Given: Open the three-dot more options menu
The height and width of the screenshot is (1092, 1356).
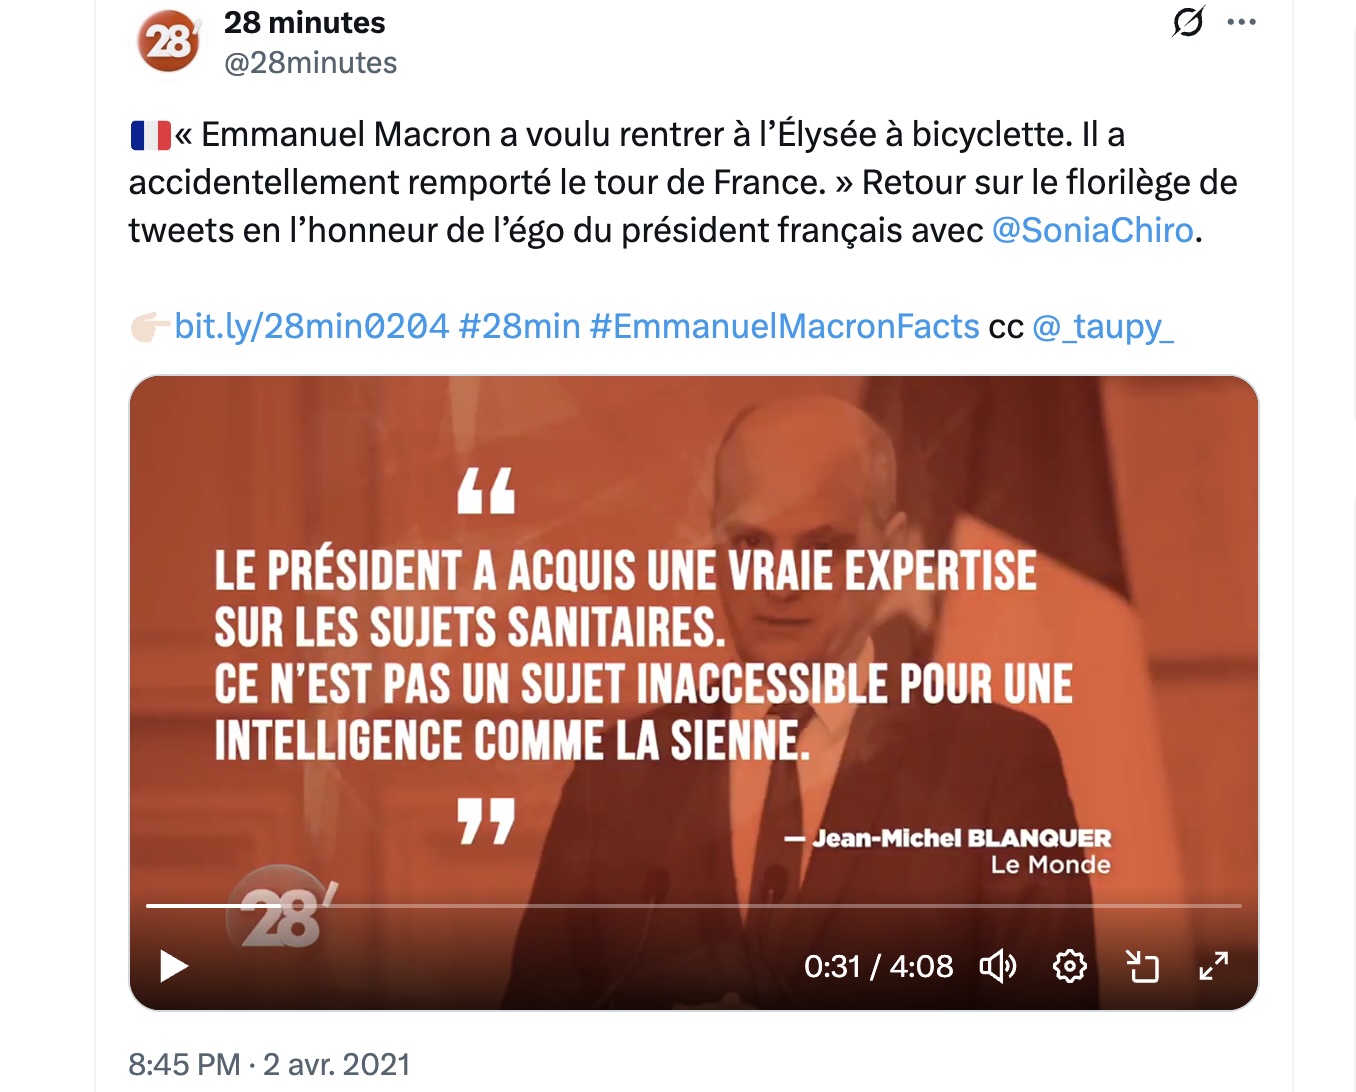Looking at the screenshot, I should pos(1241,22).
